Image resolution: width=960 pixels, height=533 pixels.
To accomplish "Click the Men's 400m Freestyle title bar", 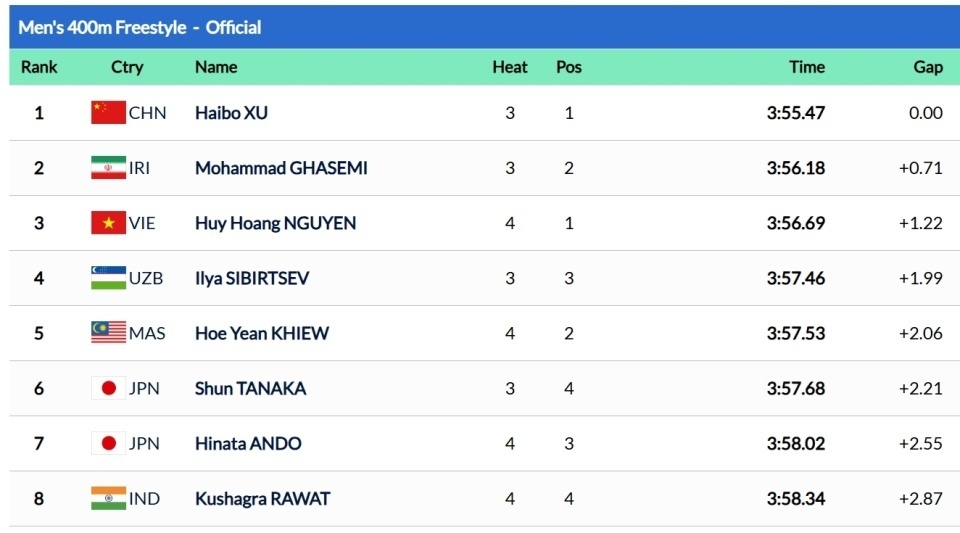I will 140,27.
